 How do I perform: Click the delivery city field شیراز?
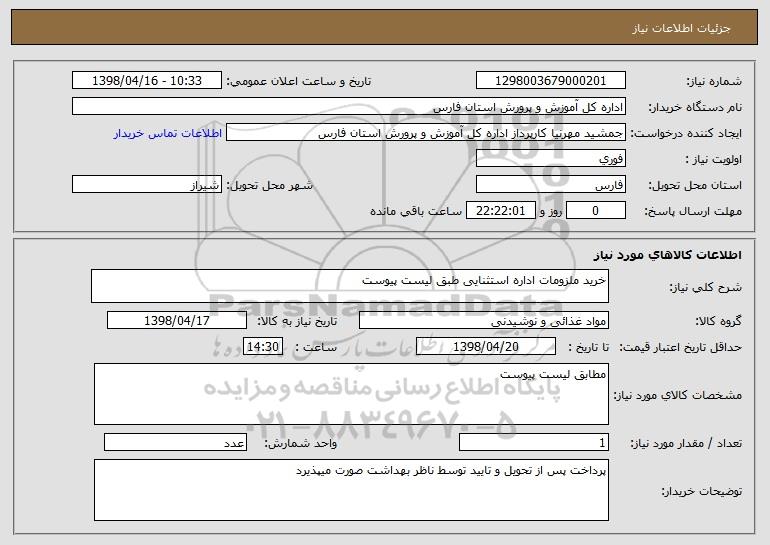[147, 185]
